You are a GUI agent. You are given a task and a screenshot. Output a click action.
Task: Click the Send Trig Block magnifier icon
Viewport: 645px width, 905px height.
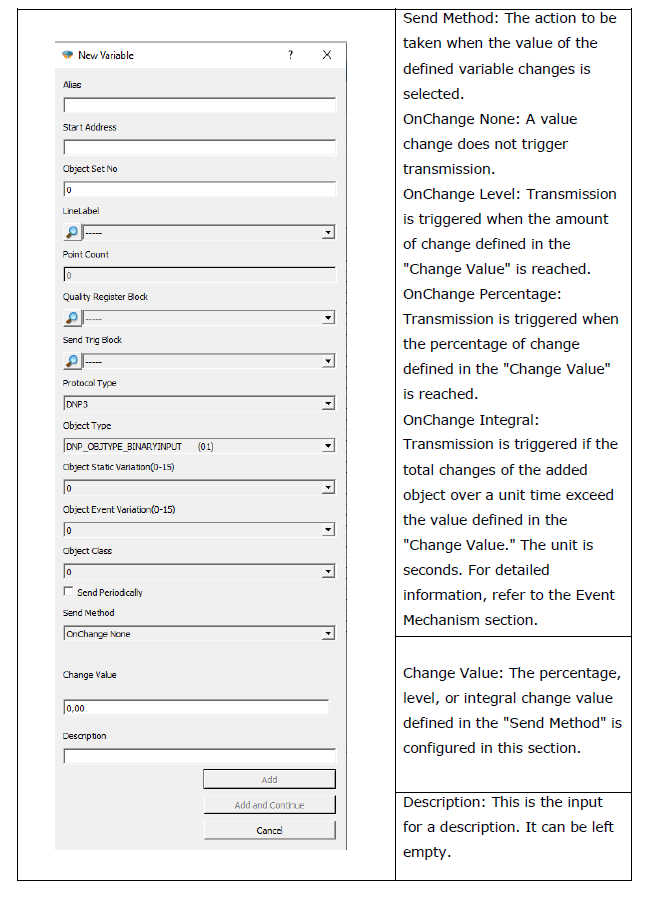(x=72, y=361)
